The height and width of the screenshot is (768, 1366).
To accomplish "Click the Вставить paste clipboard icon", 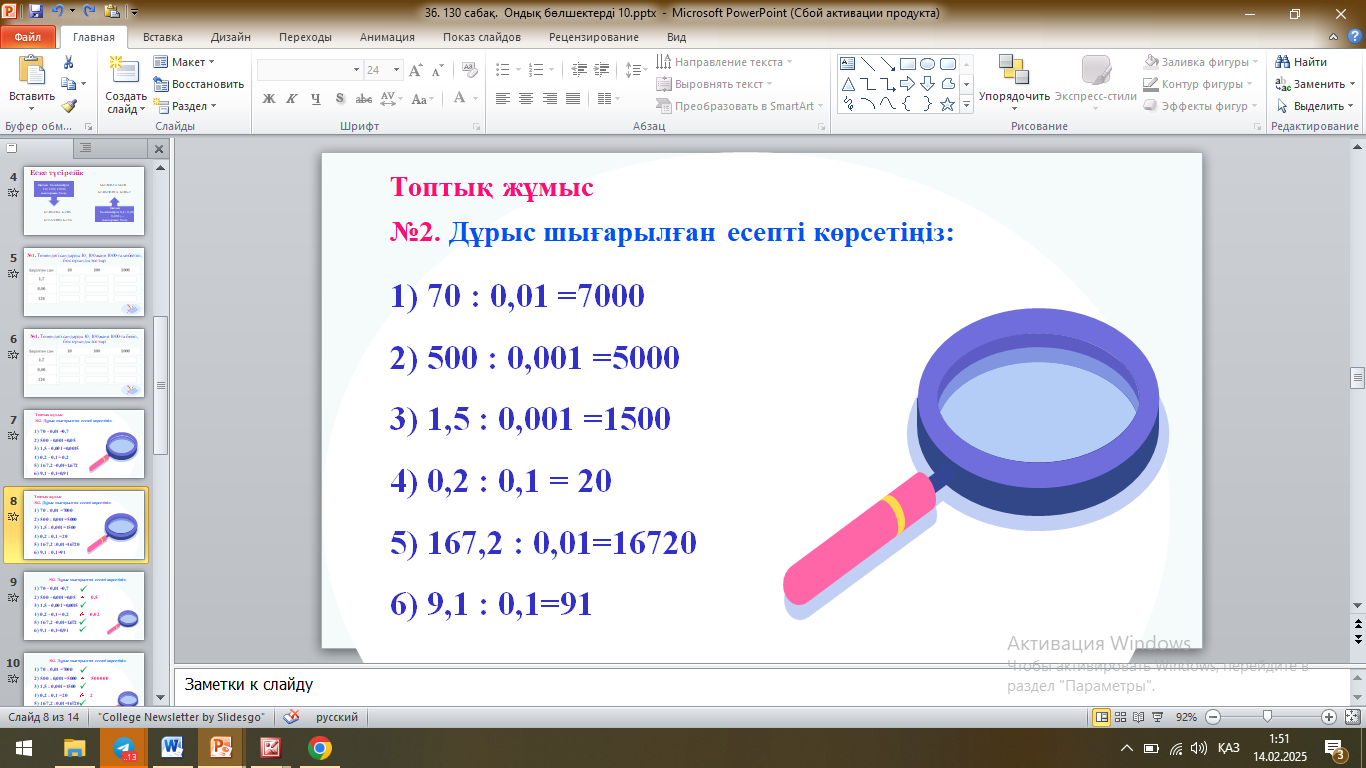I will click(x=32, y=70).
